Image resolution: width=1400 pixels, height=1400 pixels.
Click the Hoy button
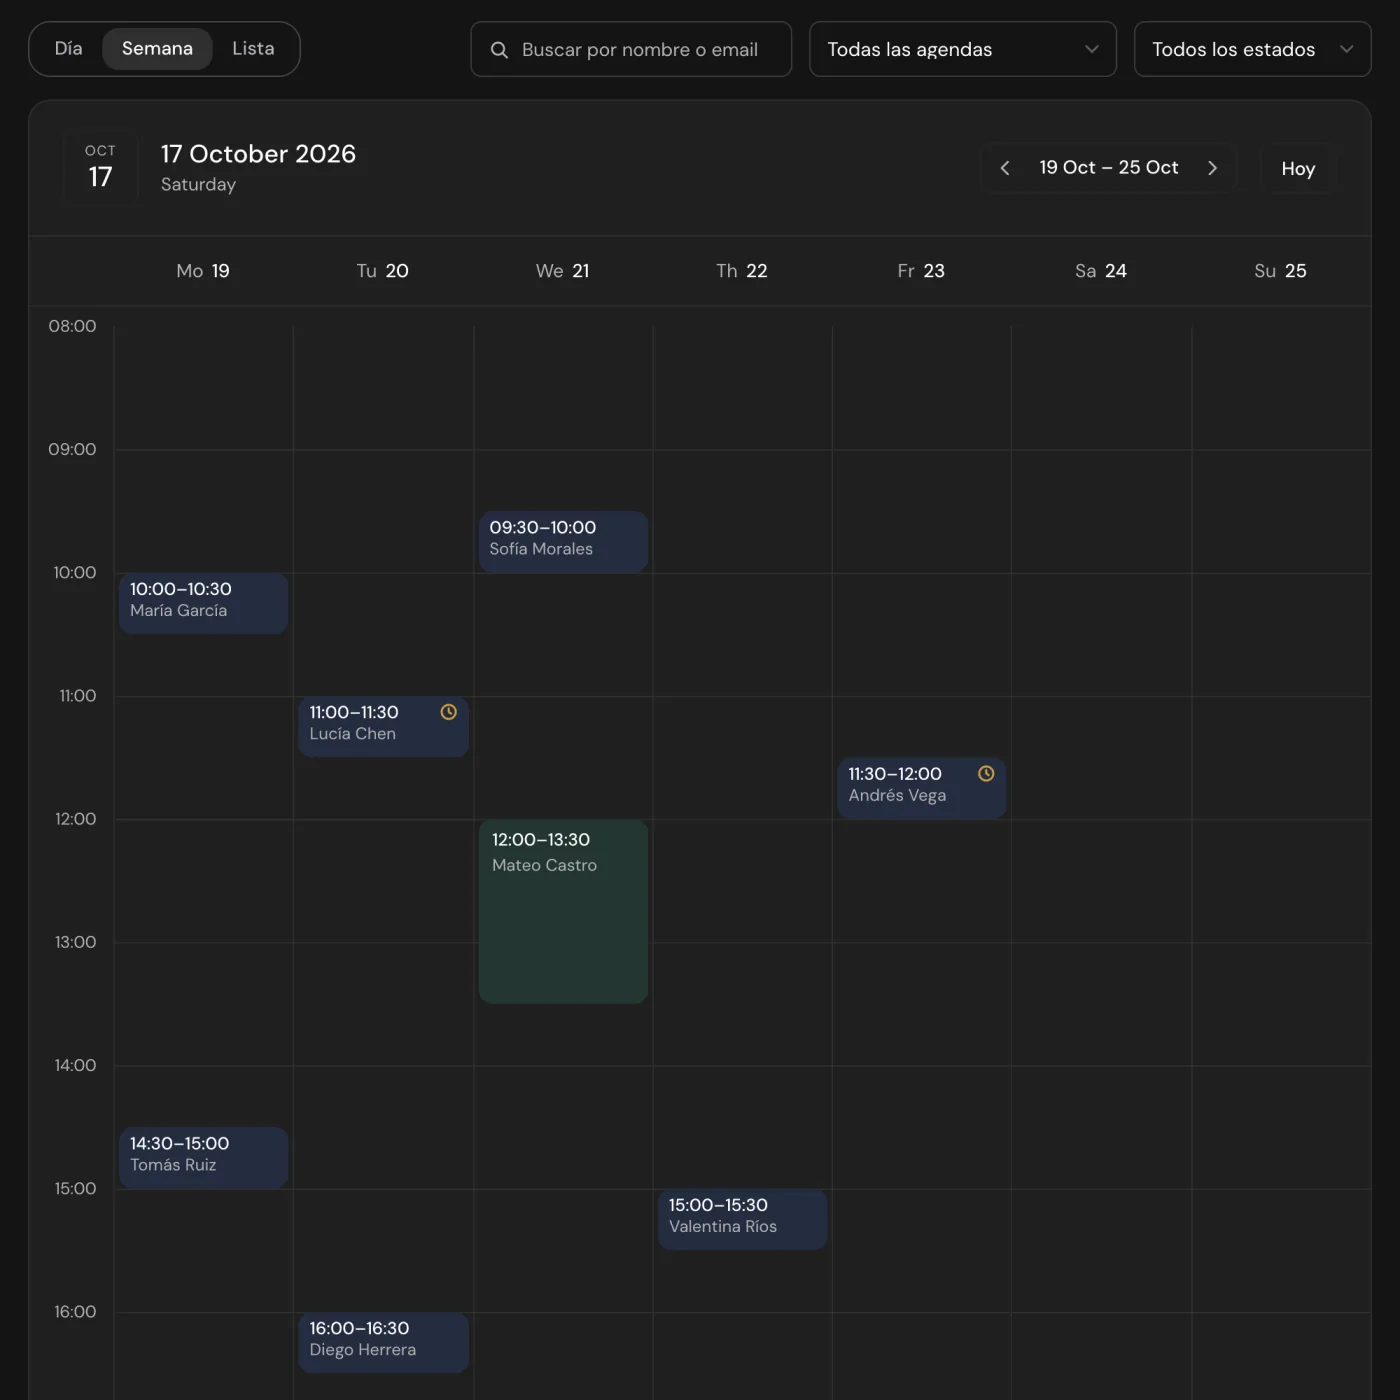click(1298, 168)
